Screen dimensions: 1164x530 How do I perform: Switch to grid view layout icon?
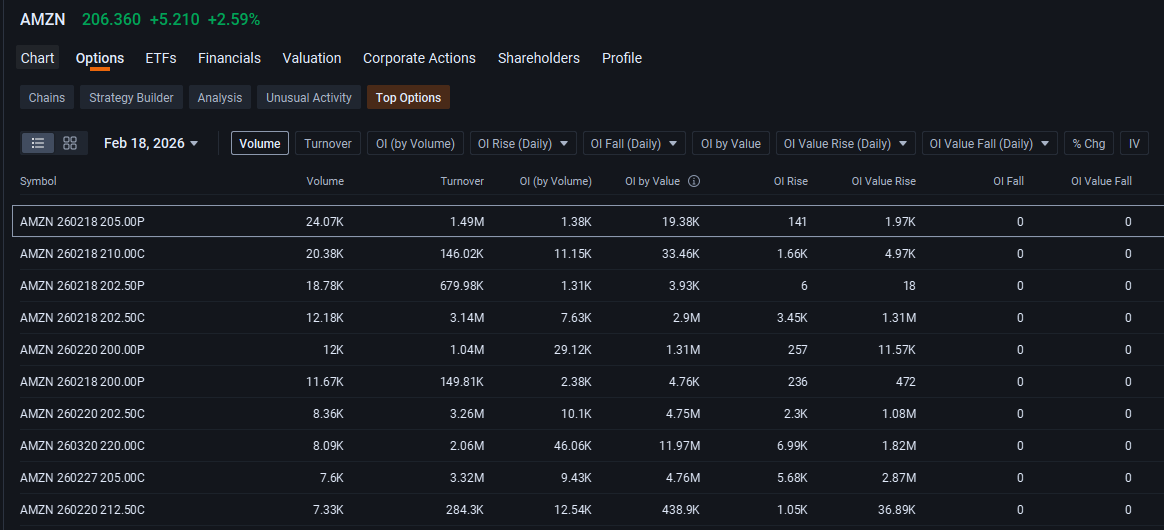70,143
